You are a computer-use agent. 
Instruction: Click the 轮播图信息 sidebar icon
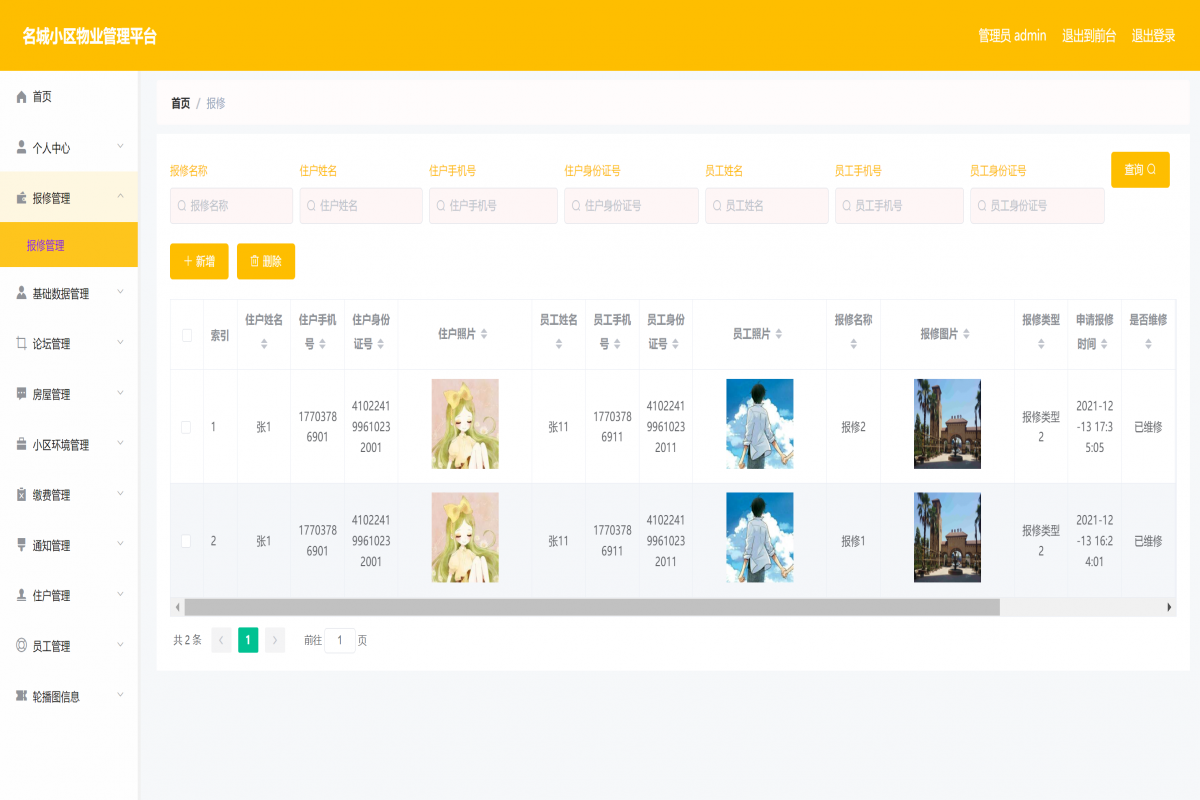(x=22, y=696)
